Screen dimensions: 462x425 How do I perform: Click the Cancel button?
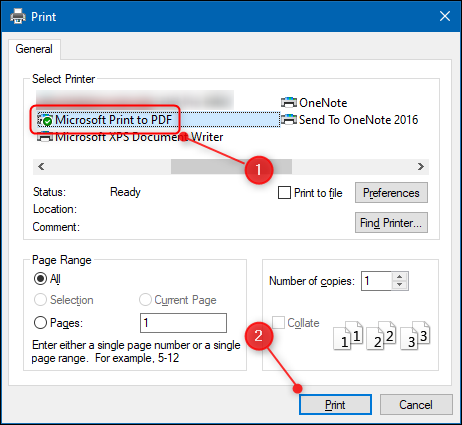click(416, 405)
